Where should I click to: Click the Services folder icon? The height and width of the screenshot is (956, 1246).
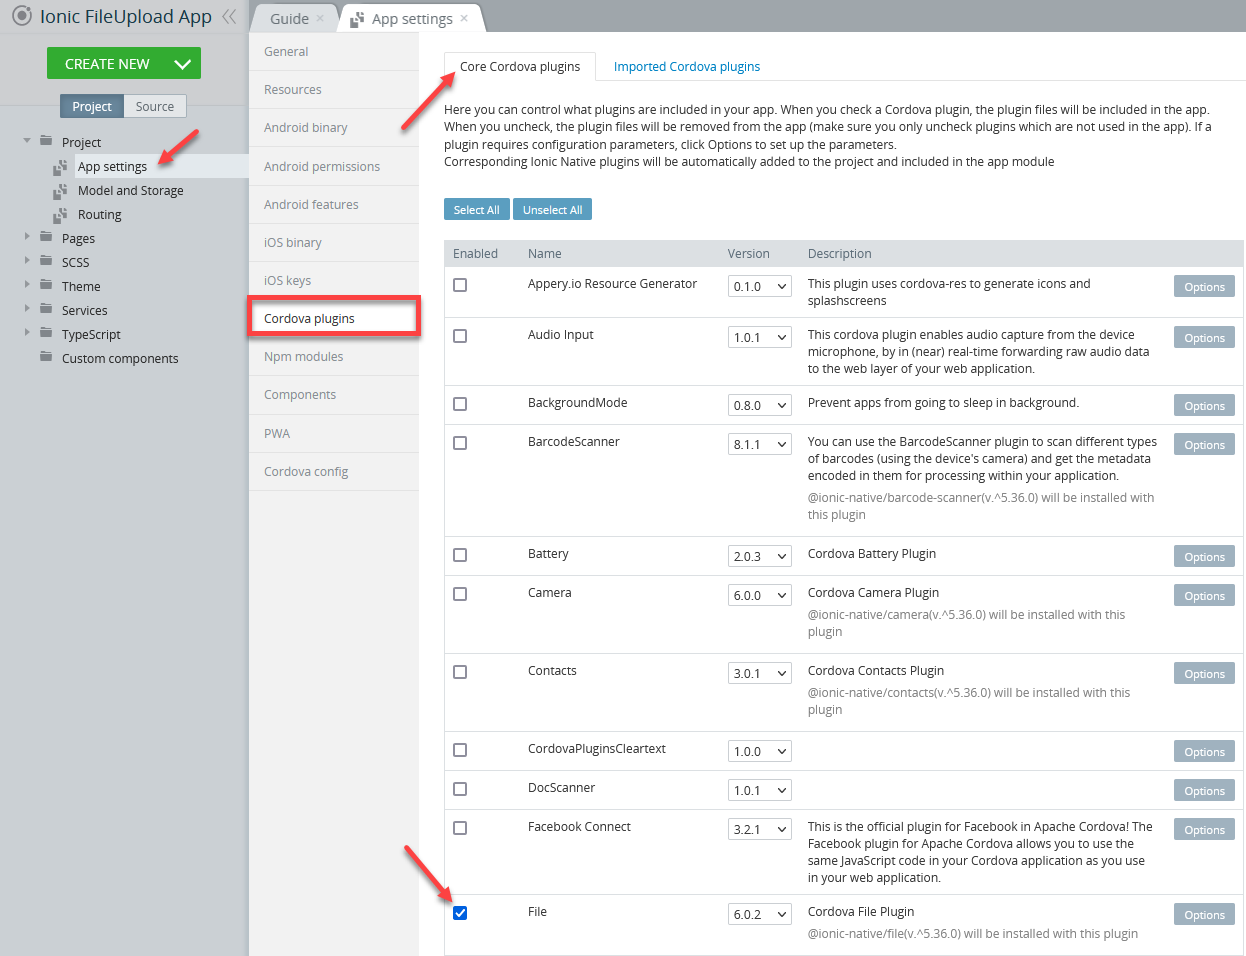click(46, 309)
